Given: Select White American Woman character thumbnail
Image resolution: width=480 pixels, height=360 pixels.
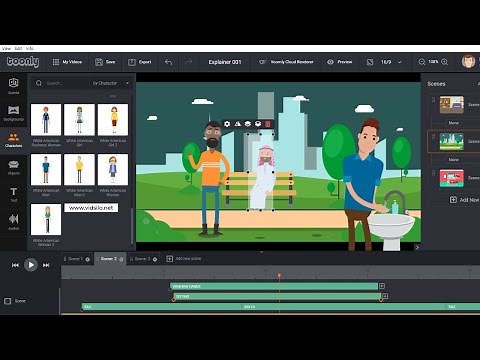Looking at the screenshot, I should (113, 169).
